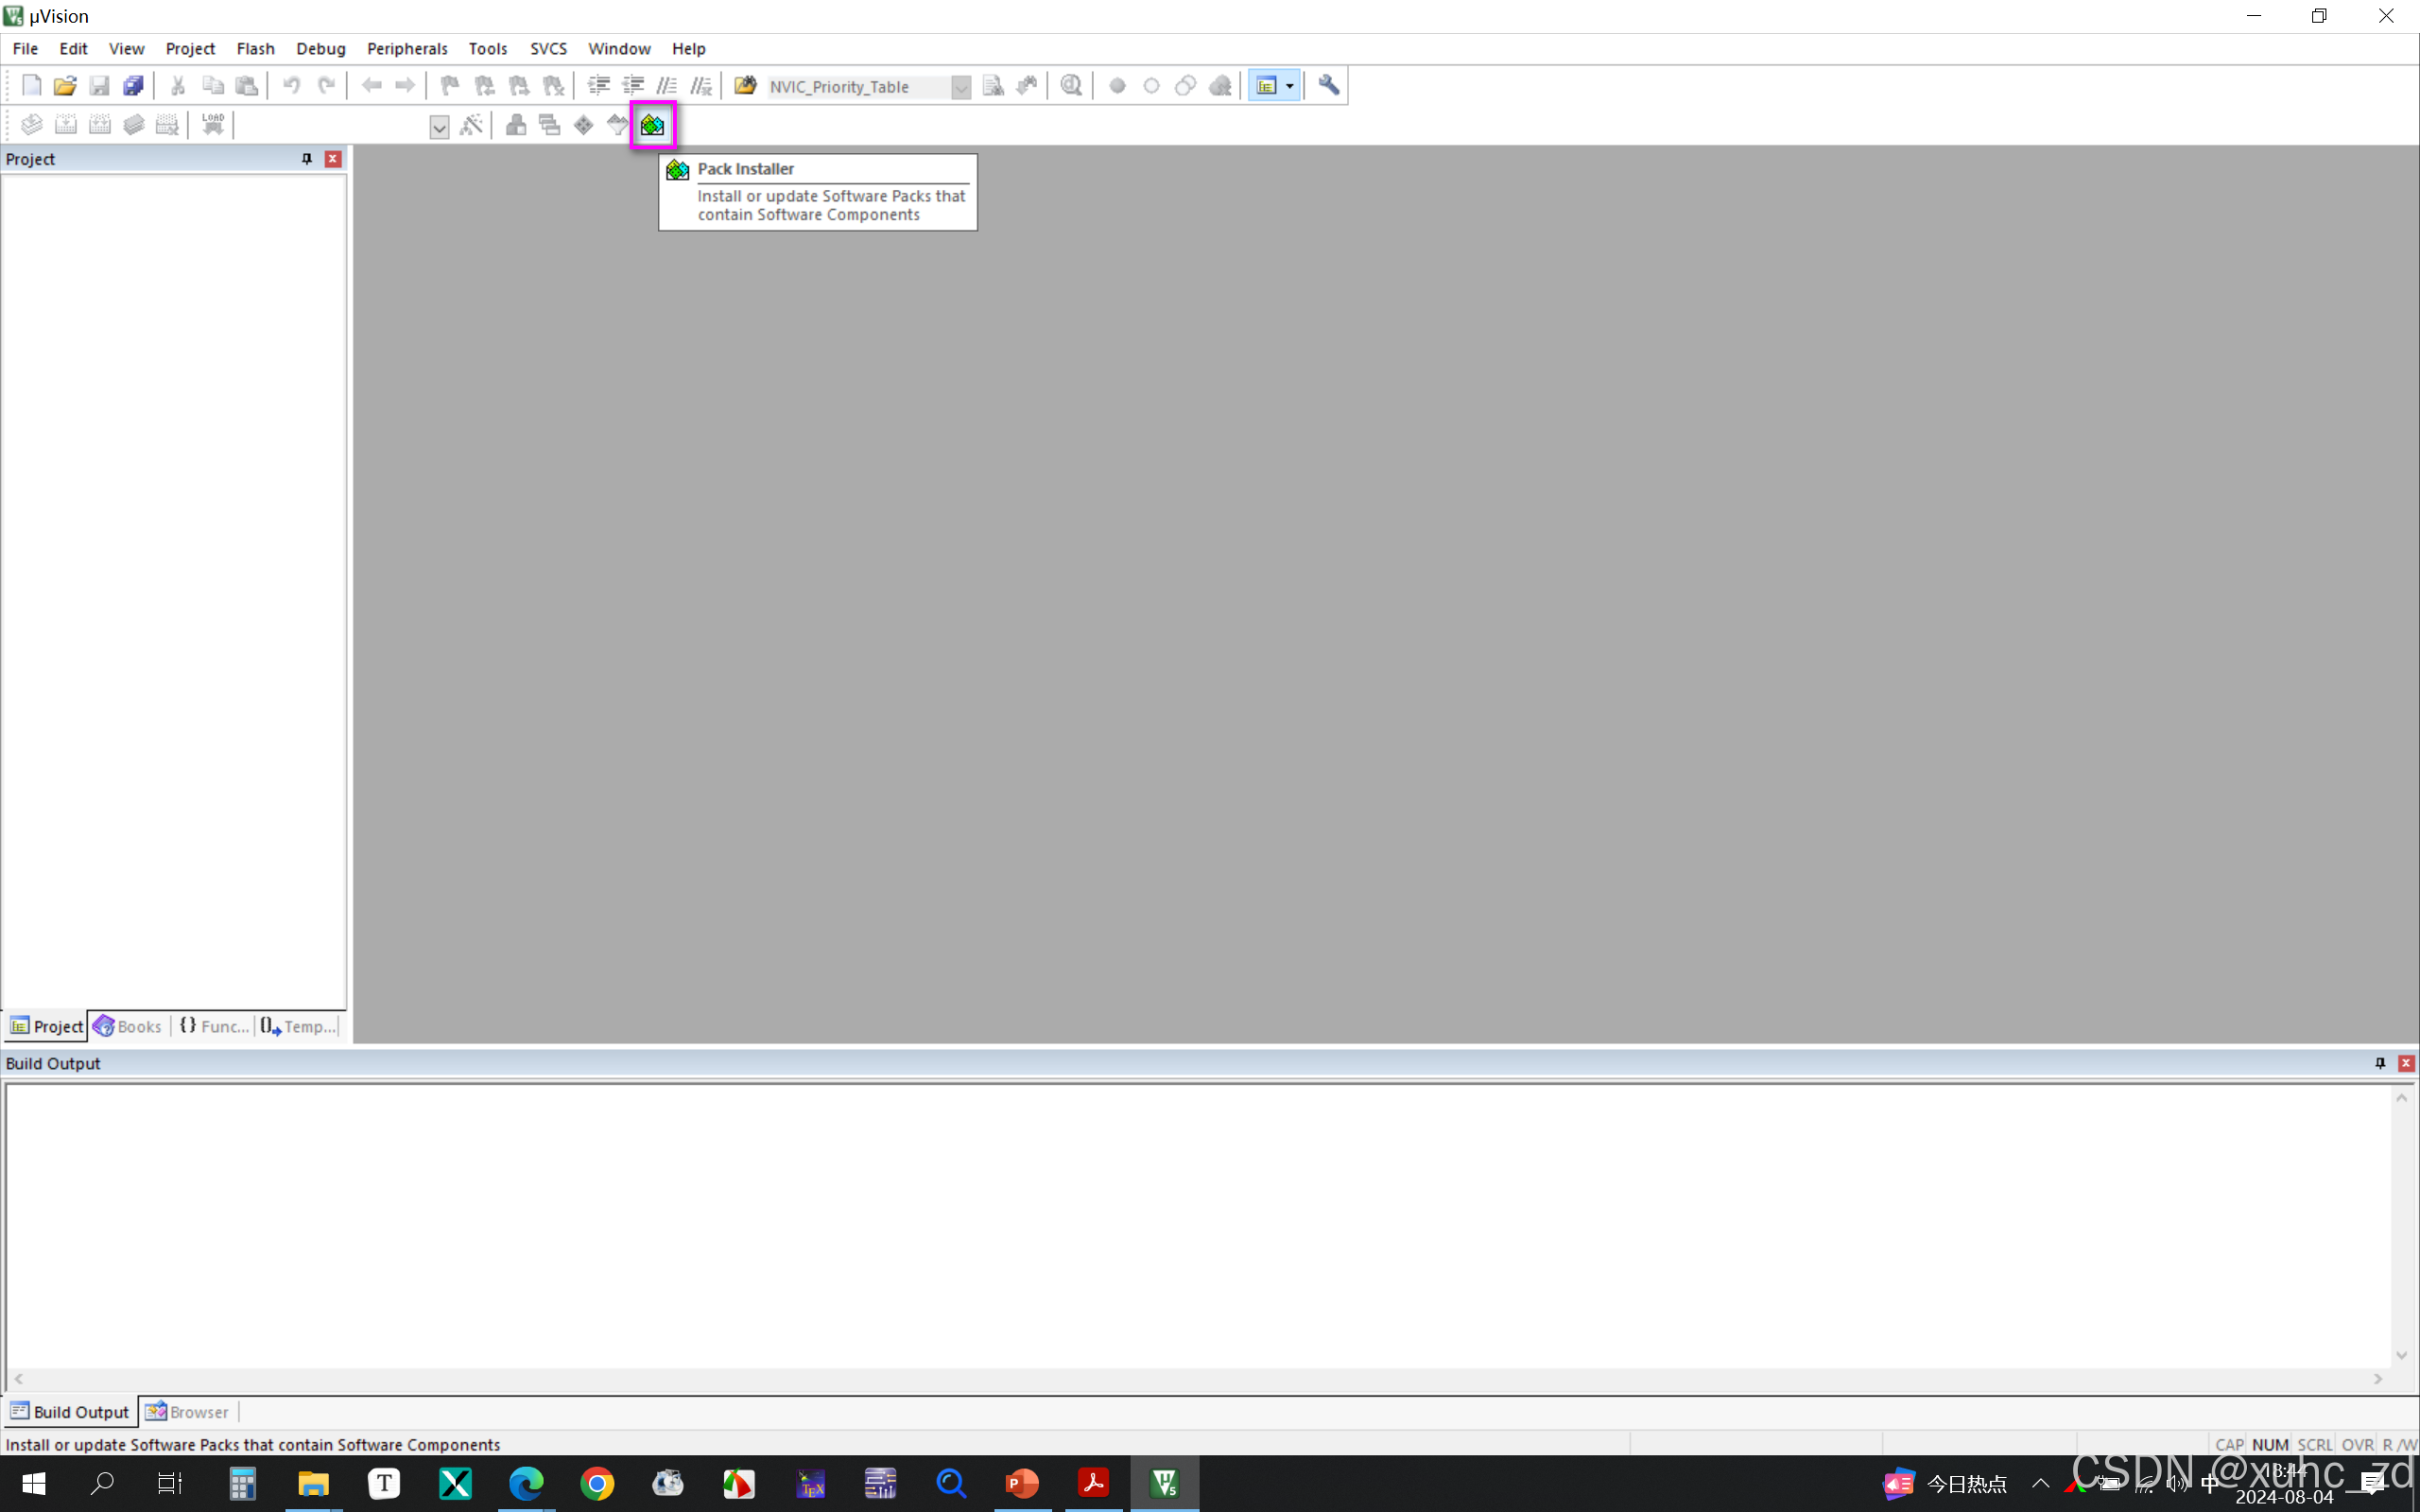Open the NVIC_Priority_Table find dropdown

pyautogui.click(x=961, y=87)
